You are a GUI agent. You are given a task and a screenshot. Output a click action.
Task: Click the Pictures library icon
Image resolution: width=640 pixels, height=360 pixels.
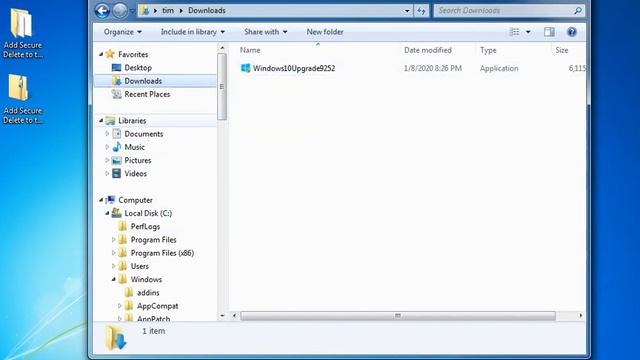[x=117, y=160]
